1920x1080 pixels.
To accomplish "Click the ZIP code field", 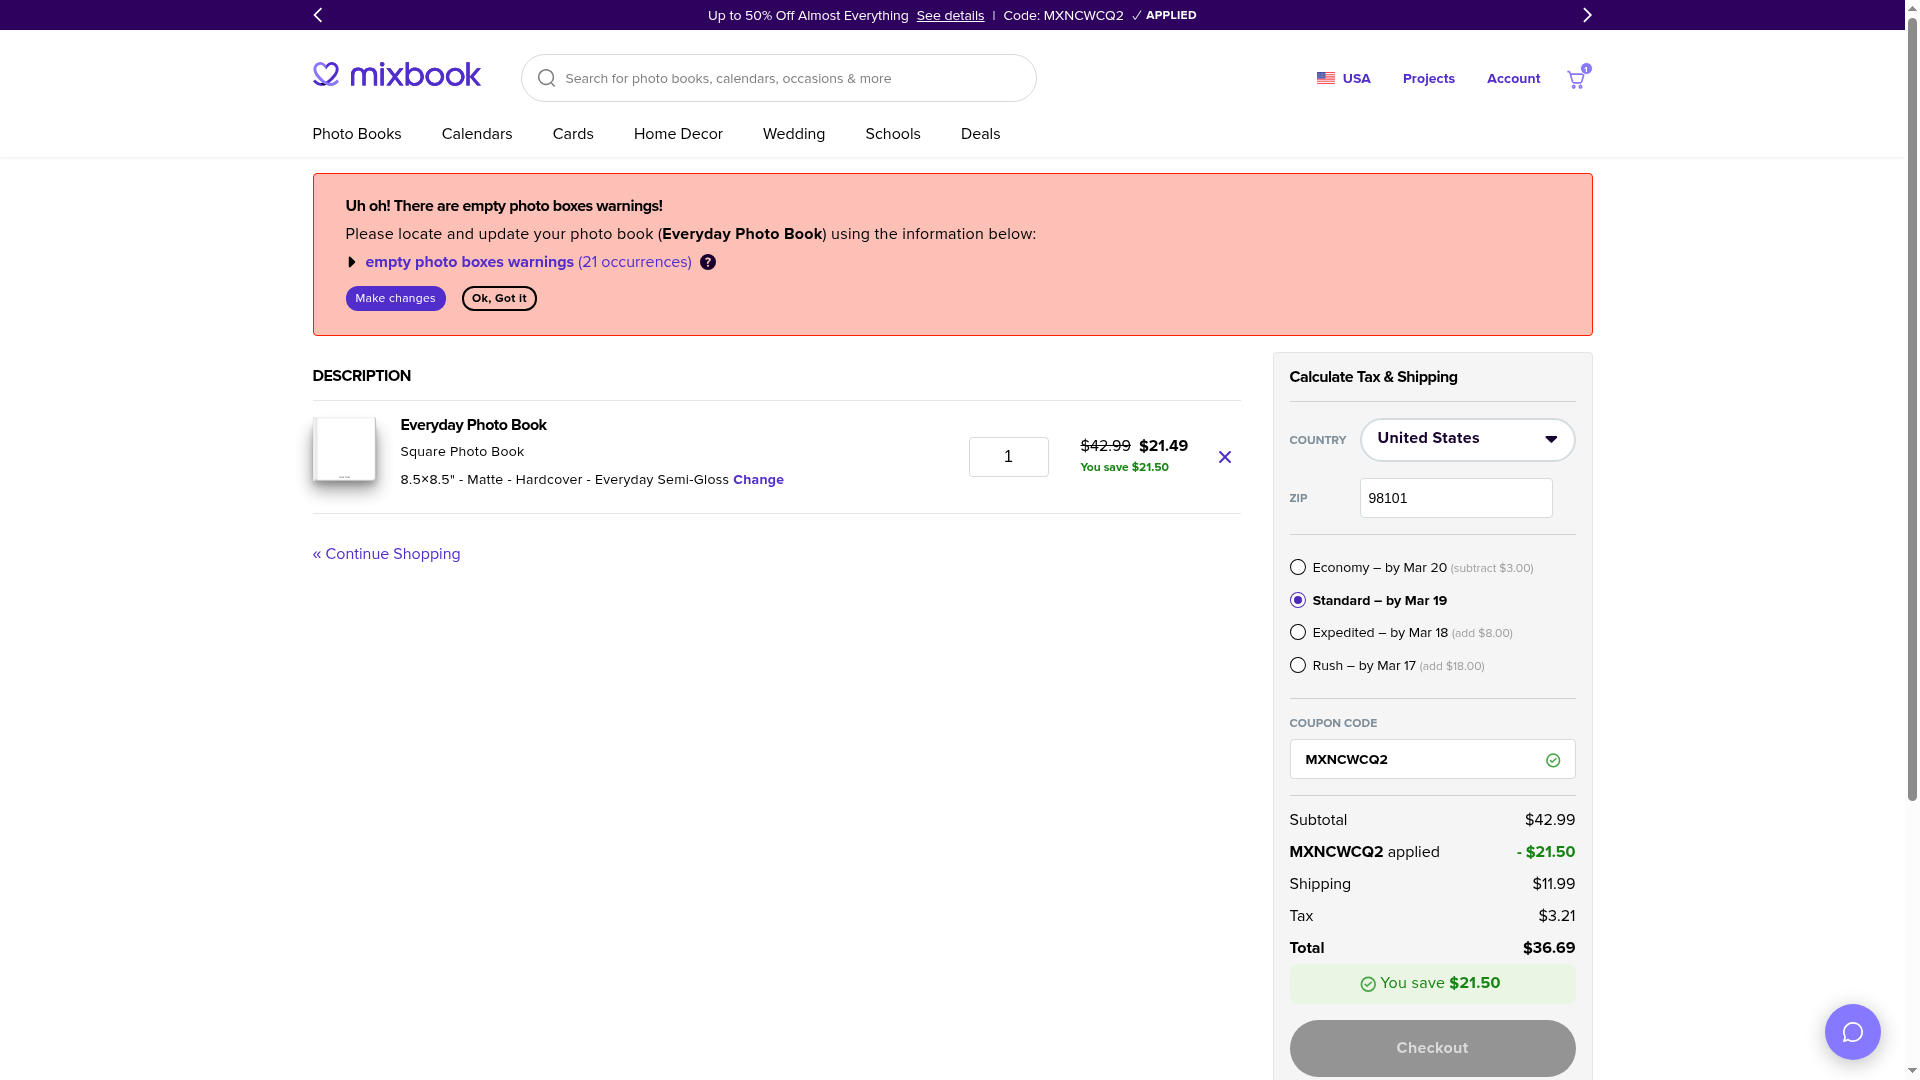I will tap(1455, 498).
